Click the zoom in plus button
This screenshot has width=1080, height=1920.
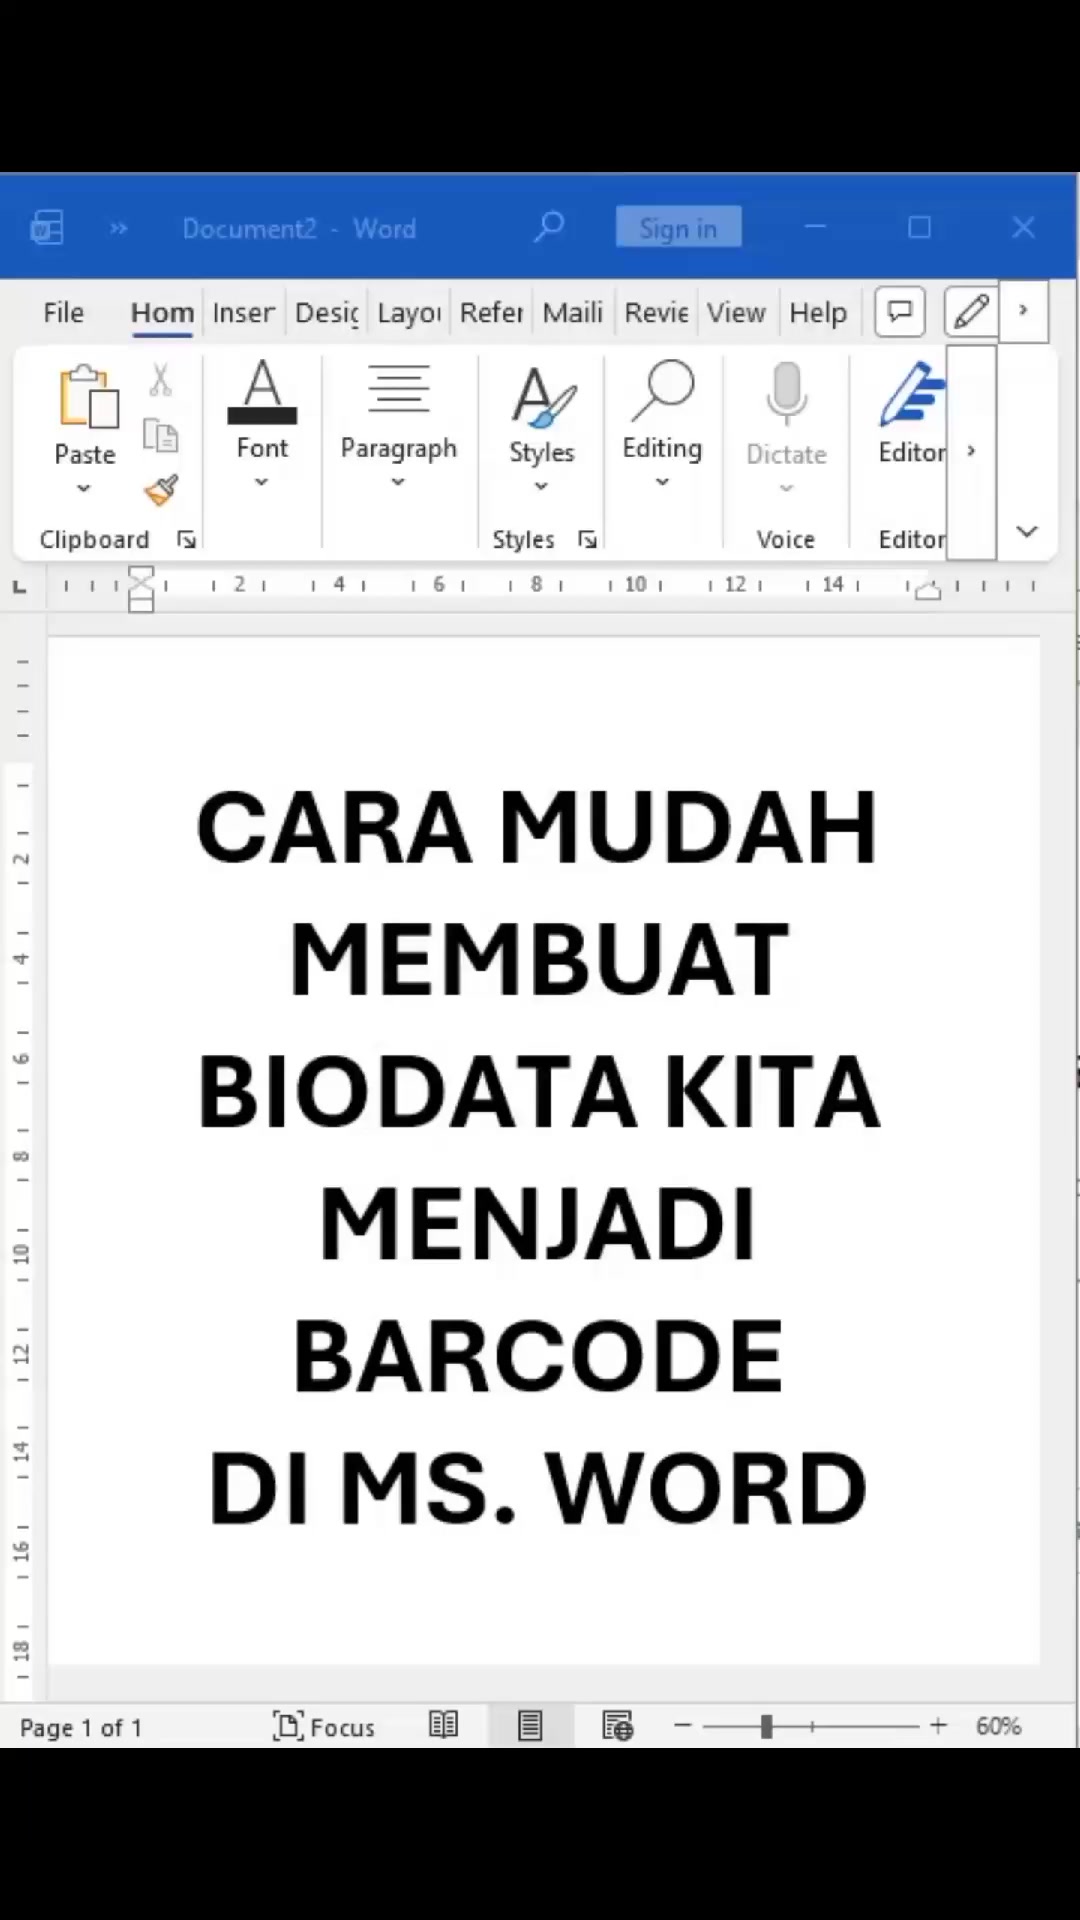click(x=938, y=1725)
